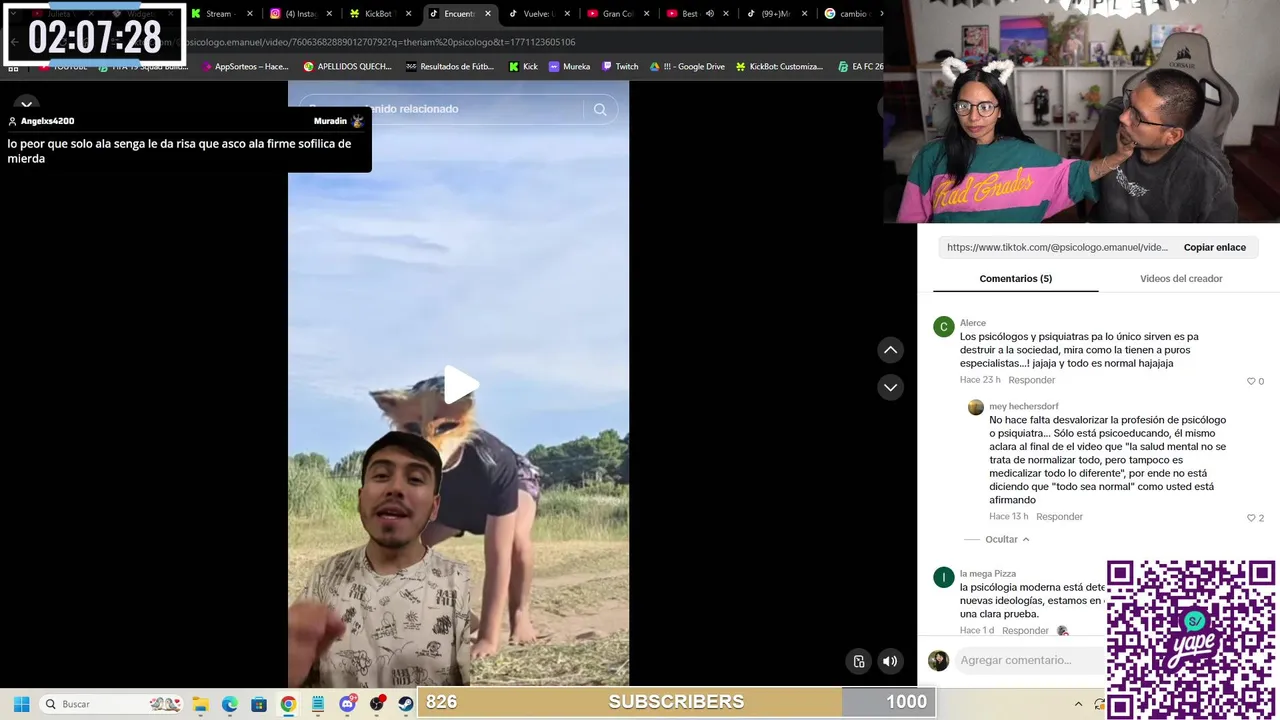
Task: Reply to Alerce's comment via Responder
Action: pyautogui.click(x=1032, y=380)
